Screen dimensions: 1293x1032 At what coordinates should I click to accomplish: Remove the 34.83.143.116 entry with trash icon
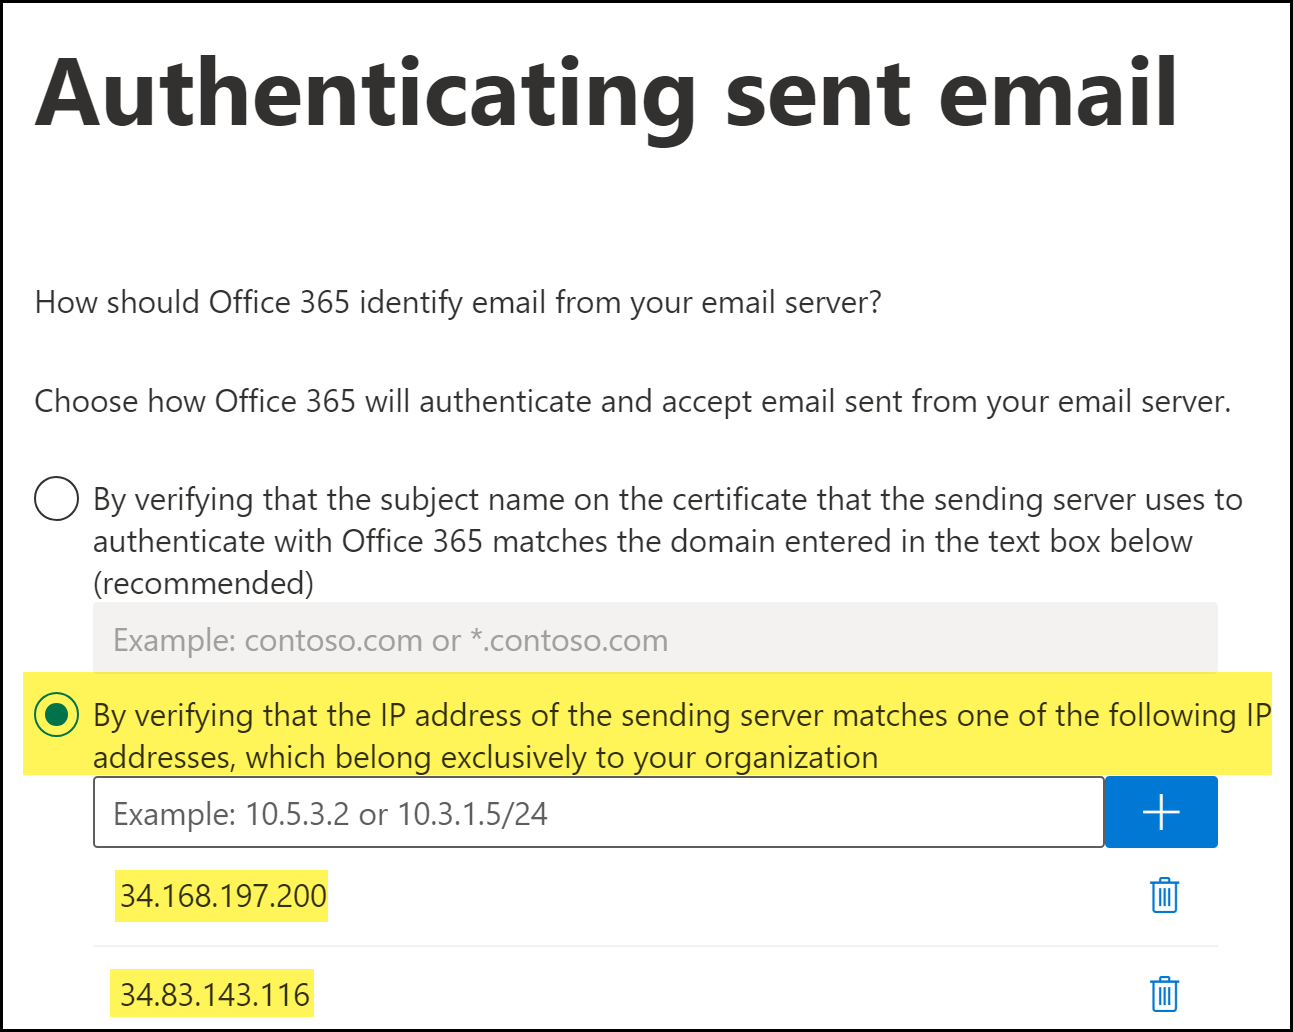(1164, 994)
